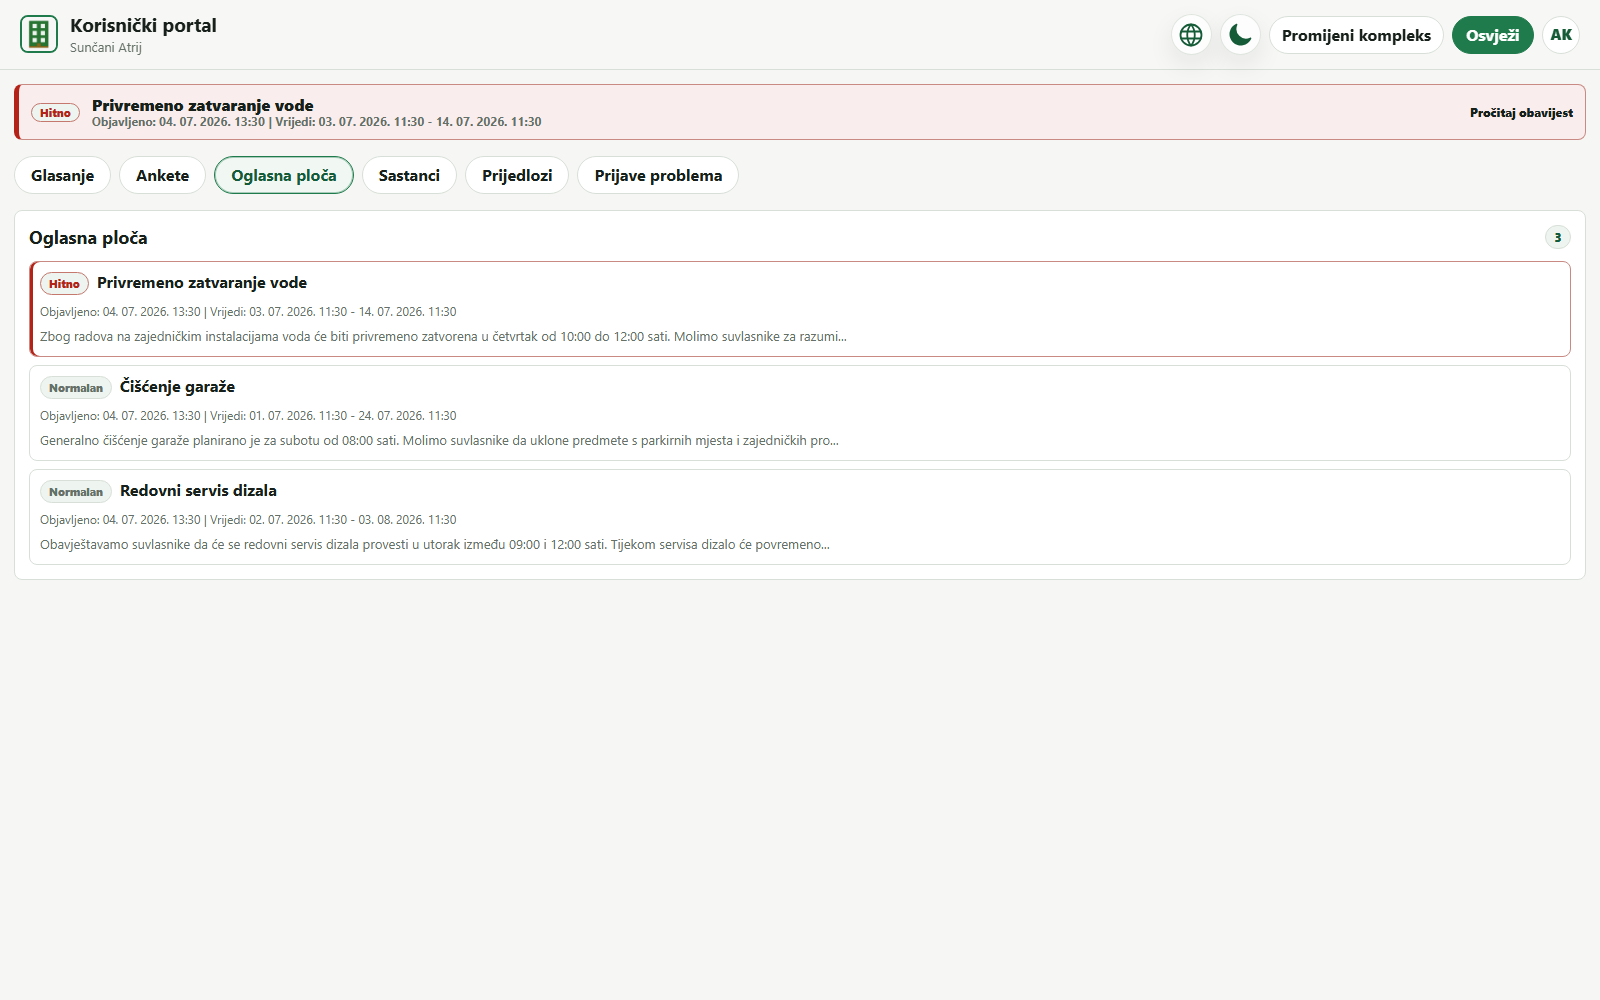The image size is (1600, 1000).
Task: Open the Sastanci tab
Action: pos(409,175)
